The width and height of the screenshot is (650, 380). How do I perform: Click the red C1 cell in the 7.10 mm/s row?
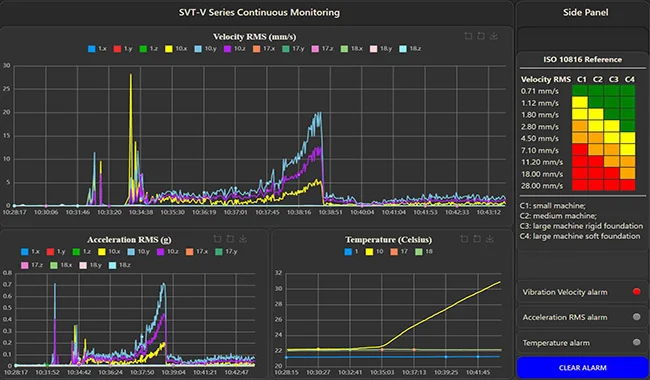(580, 150)
